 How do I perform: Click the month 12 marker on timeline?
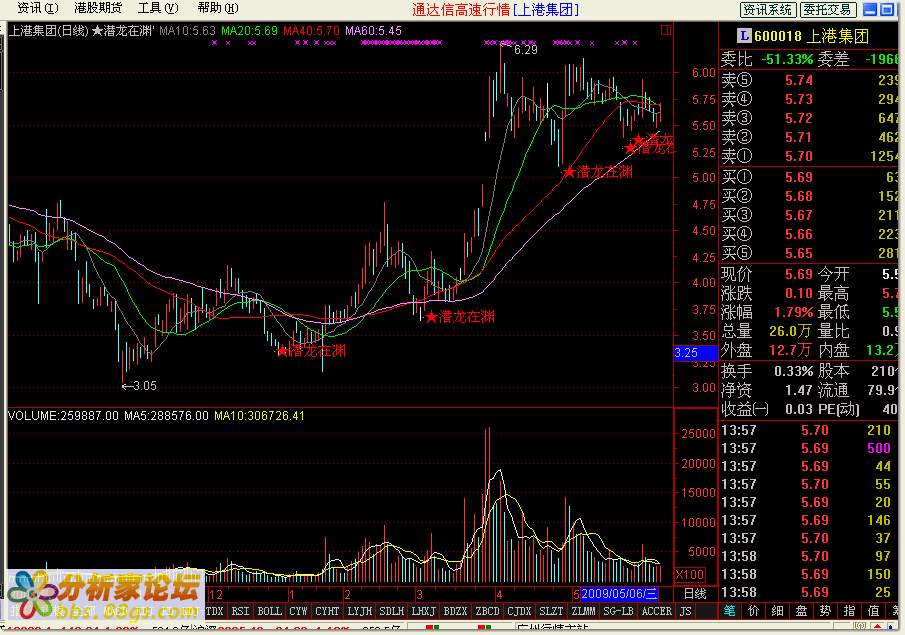(216, 594)
